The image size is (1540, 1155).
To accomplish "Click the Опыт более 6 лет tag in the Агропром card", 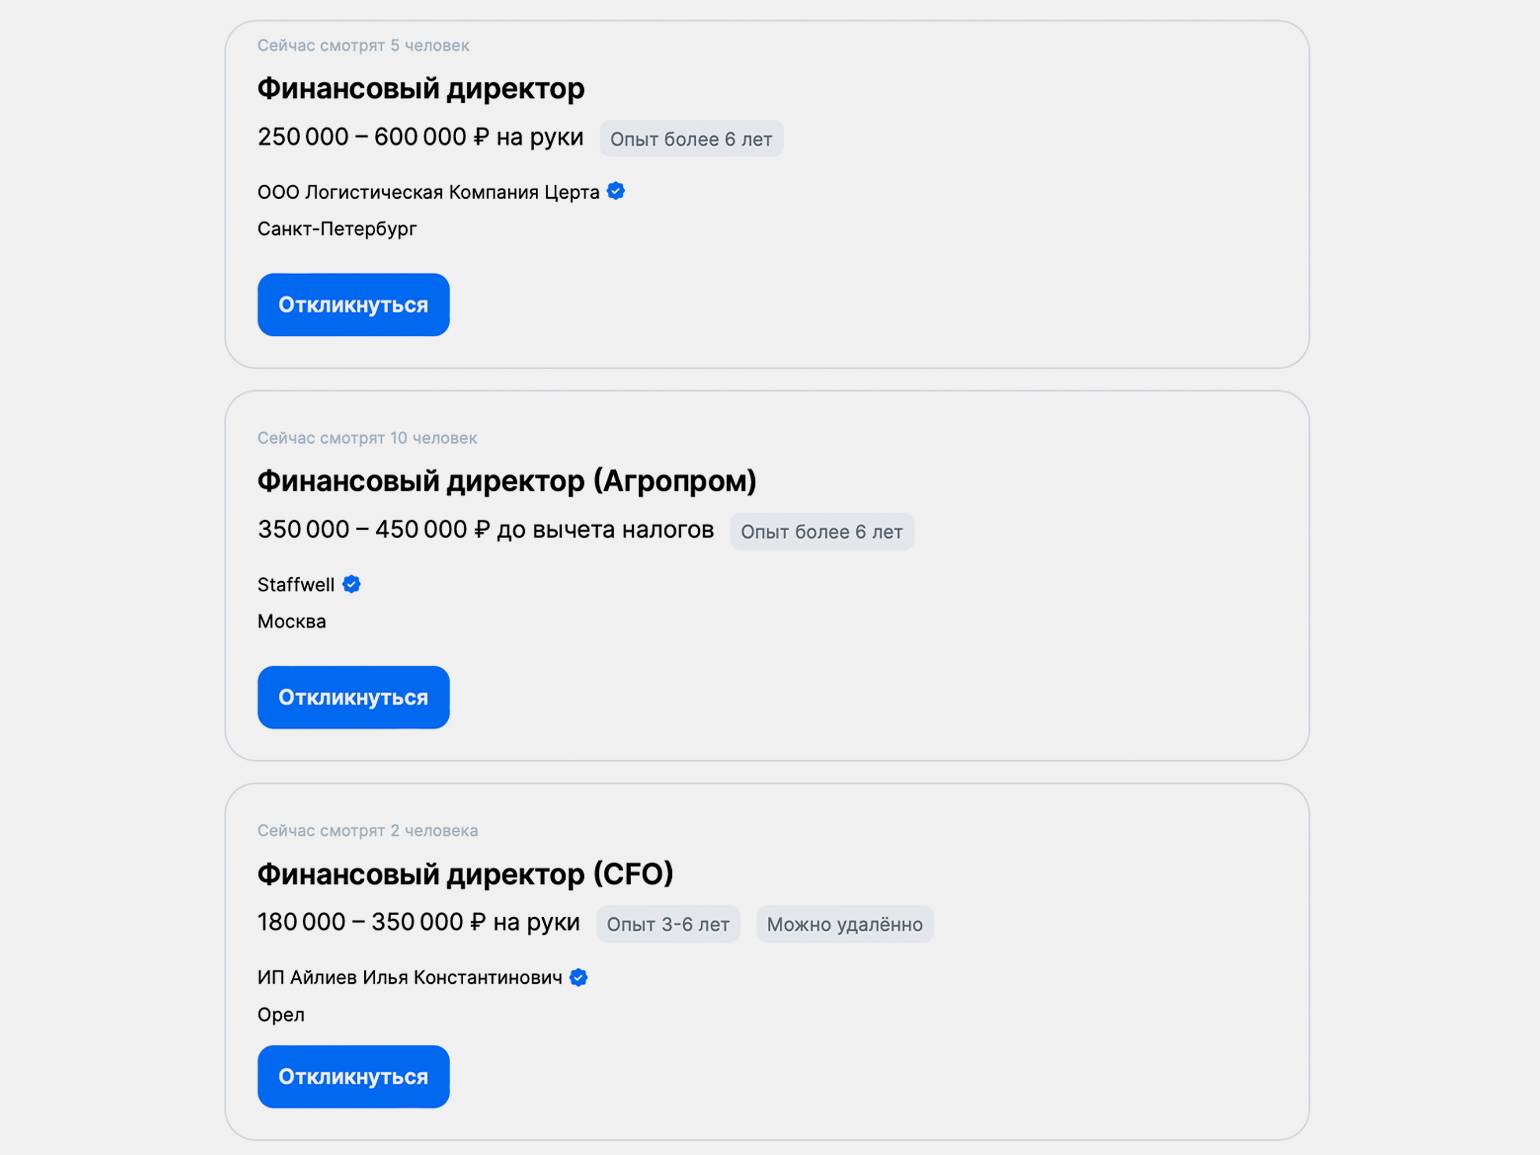I will (x=822, y=532).
